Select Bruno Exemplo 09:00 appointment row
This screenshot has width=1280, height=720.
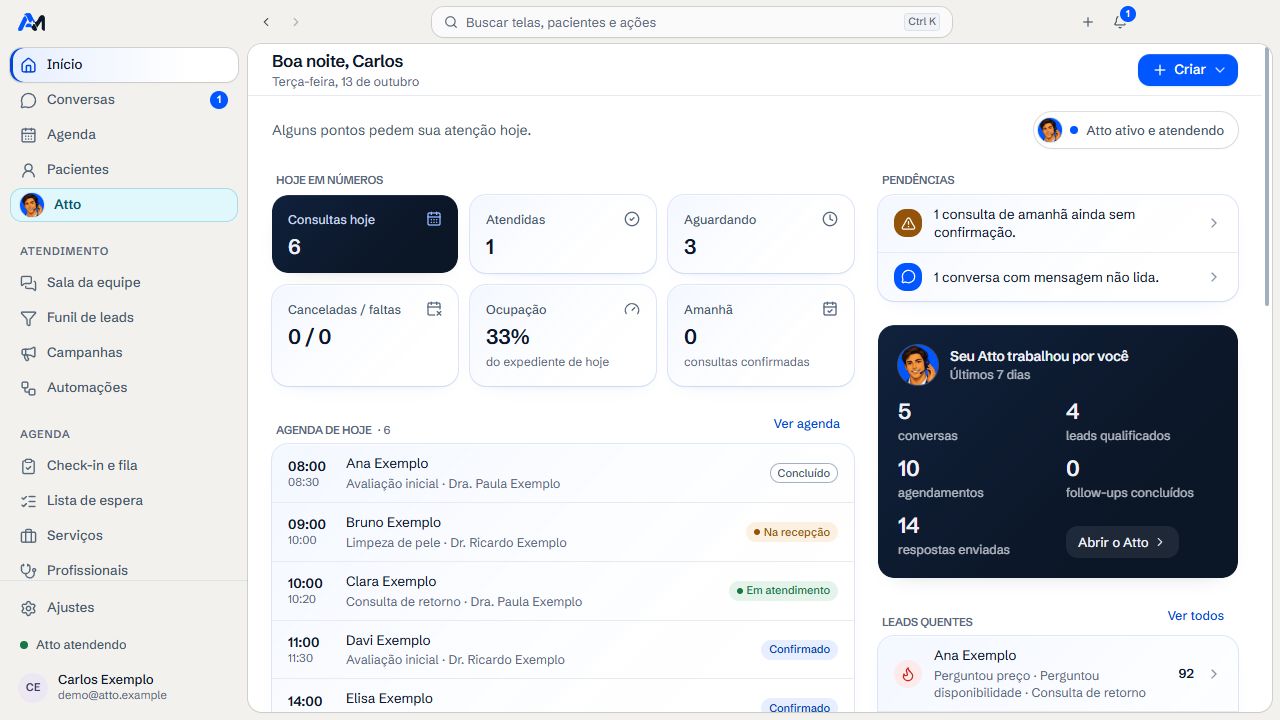pyautogui.click(x=563, y=532)
